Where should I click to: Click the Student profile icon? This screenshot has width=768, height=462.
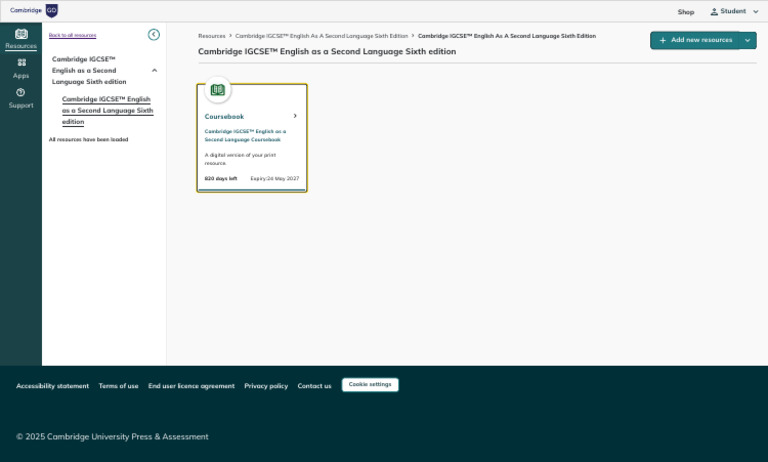[714, 11]
